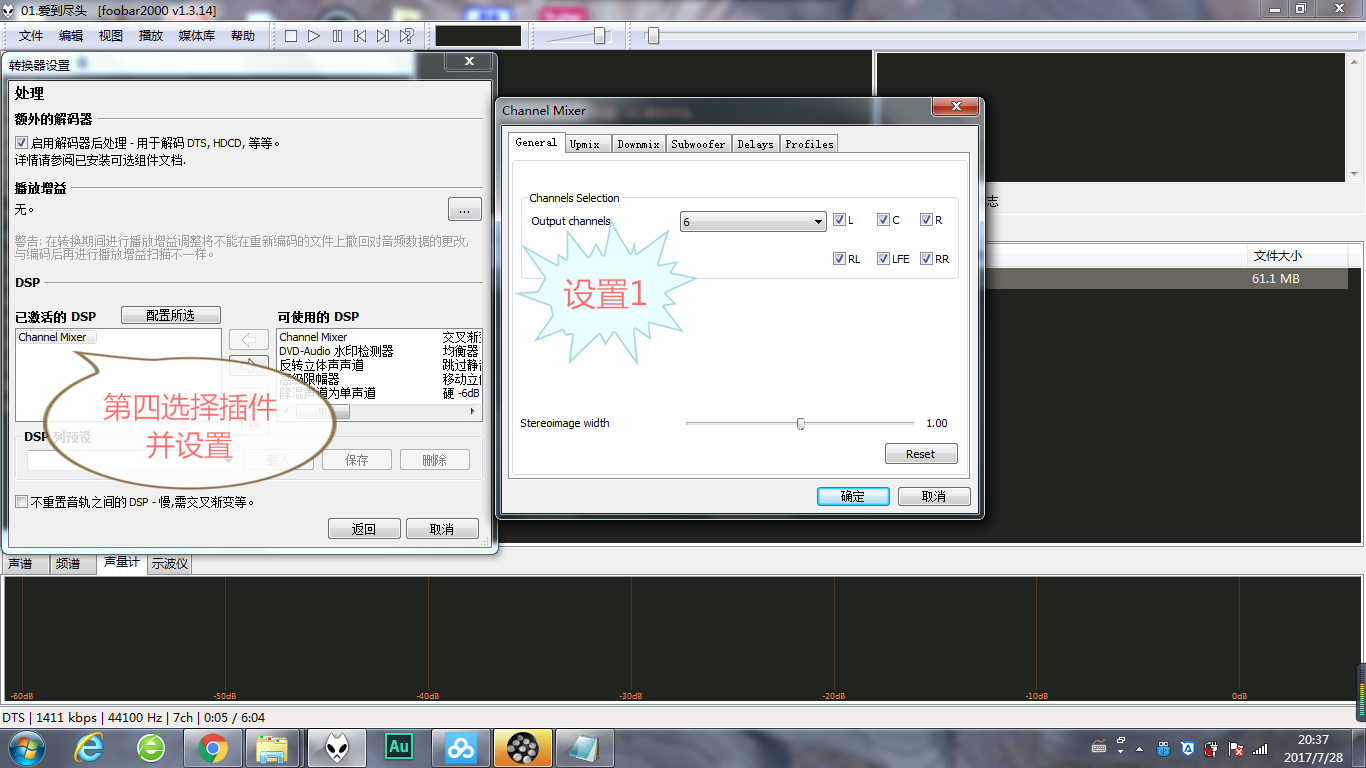Click the playback gain '...' button
The width and height of the screenshot is (1366, 768).
point(465,210)
